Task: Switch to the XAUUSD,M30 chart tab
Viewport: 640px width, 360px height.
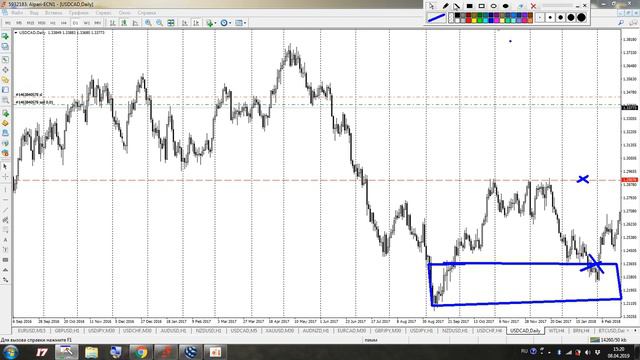Action: point(280,331)
